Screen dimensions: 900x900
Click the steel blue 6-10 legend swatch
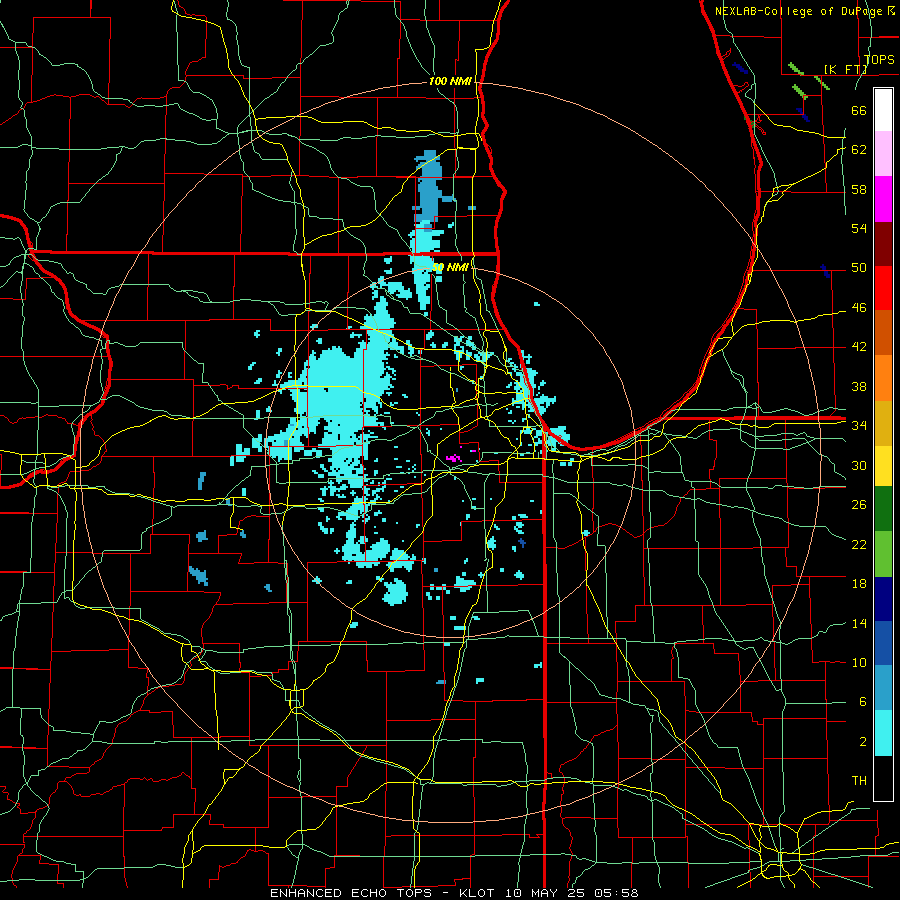pos(883,688)
